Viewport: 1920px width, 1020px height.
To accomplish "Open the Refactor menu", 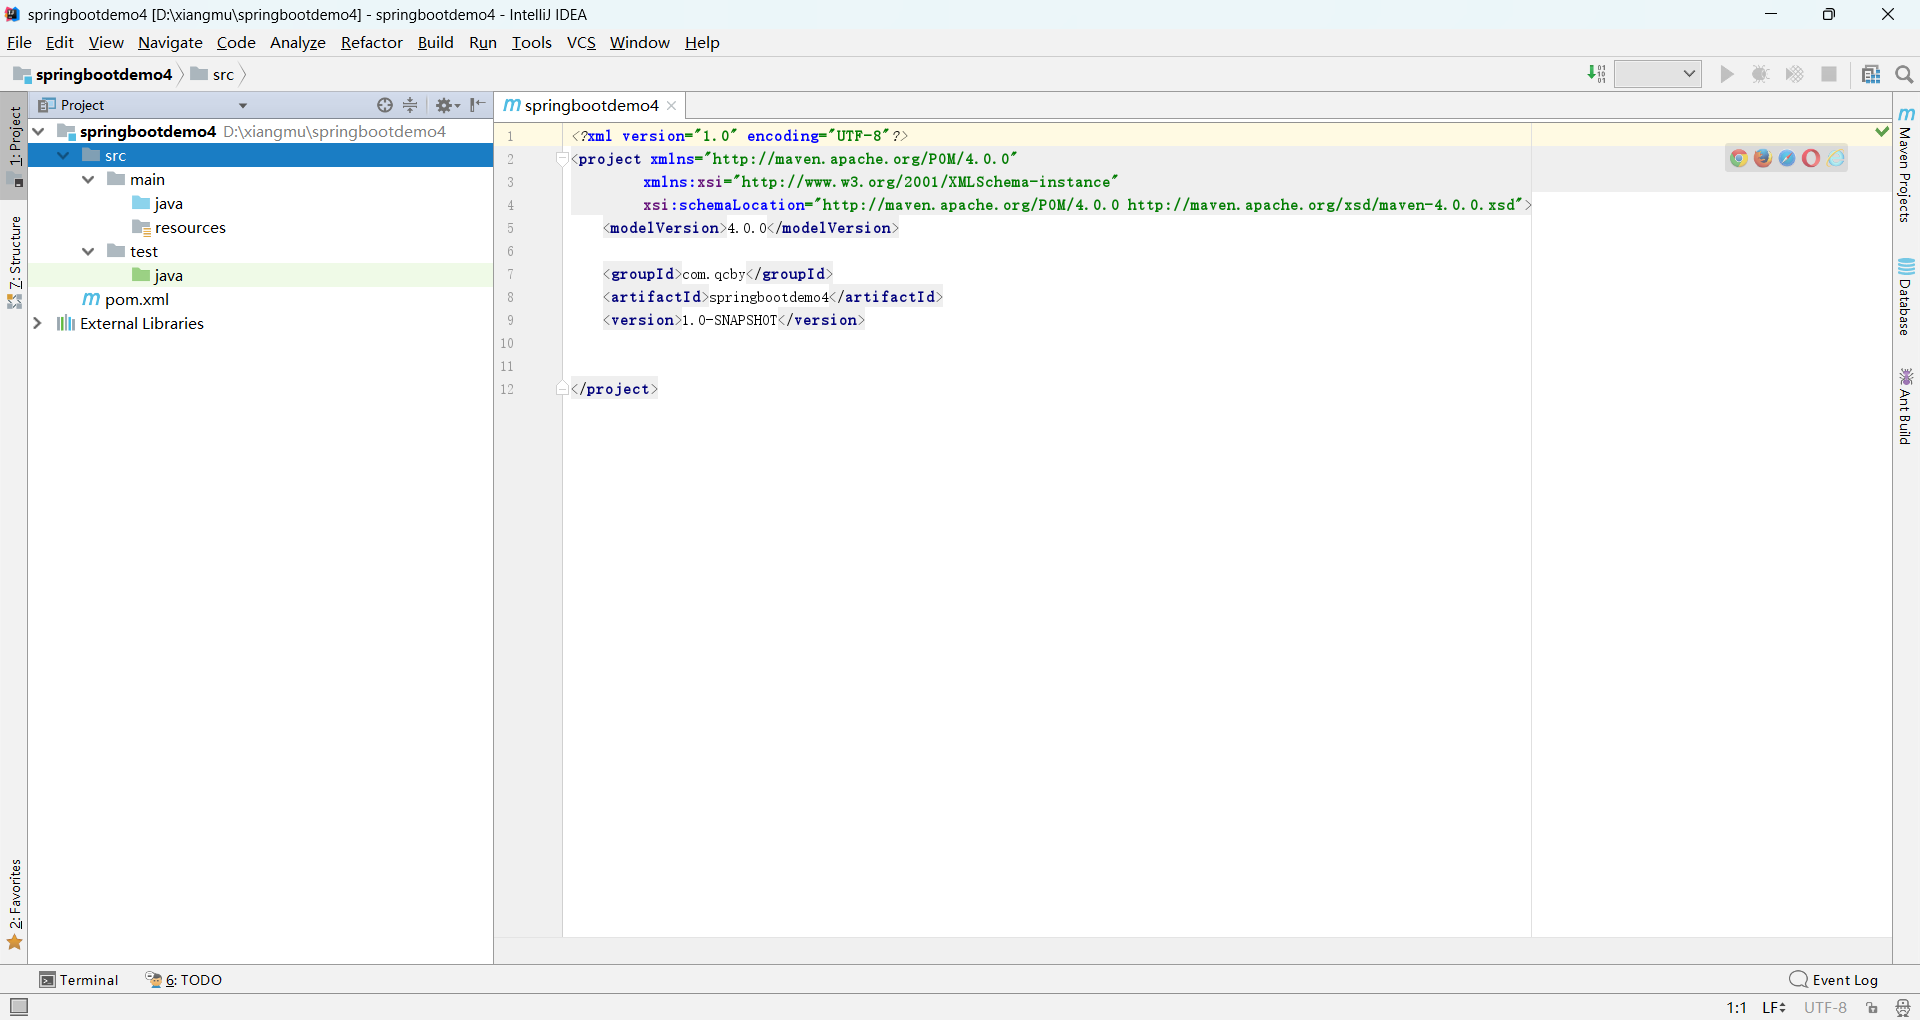I will [371, 42].
